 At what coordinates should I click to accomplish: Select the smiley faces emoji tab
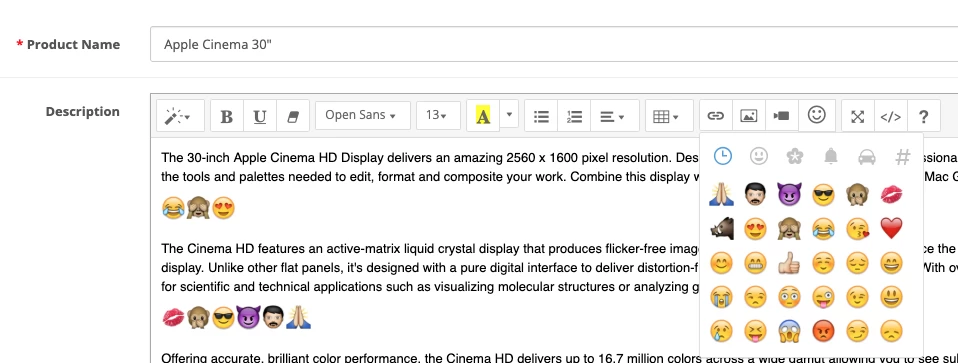758,156
